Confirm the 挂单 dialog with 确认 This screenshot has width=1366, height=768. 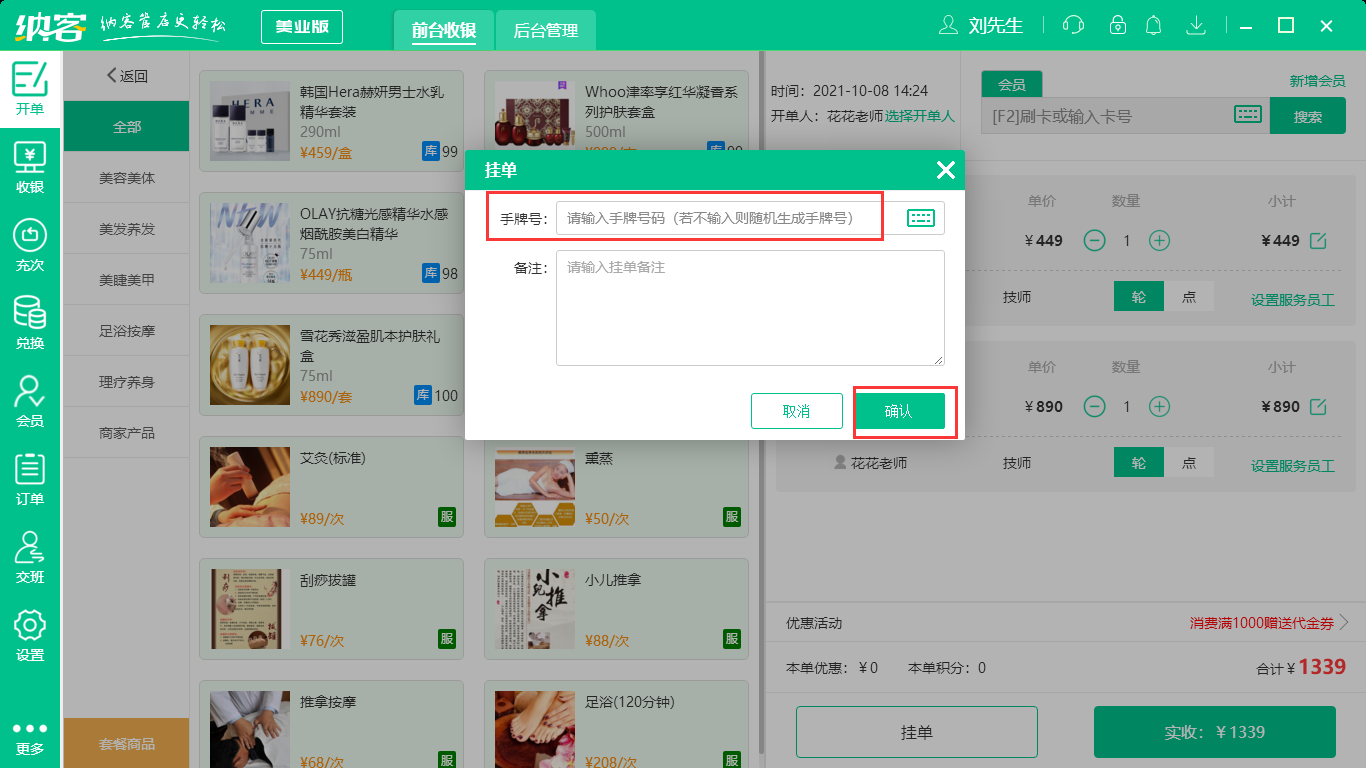903,411
